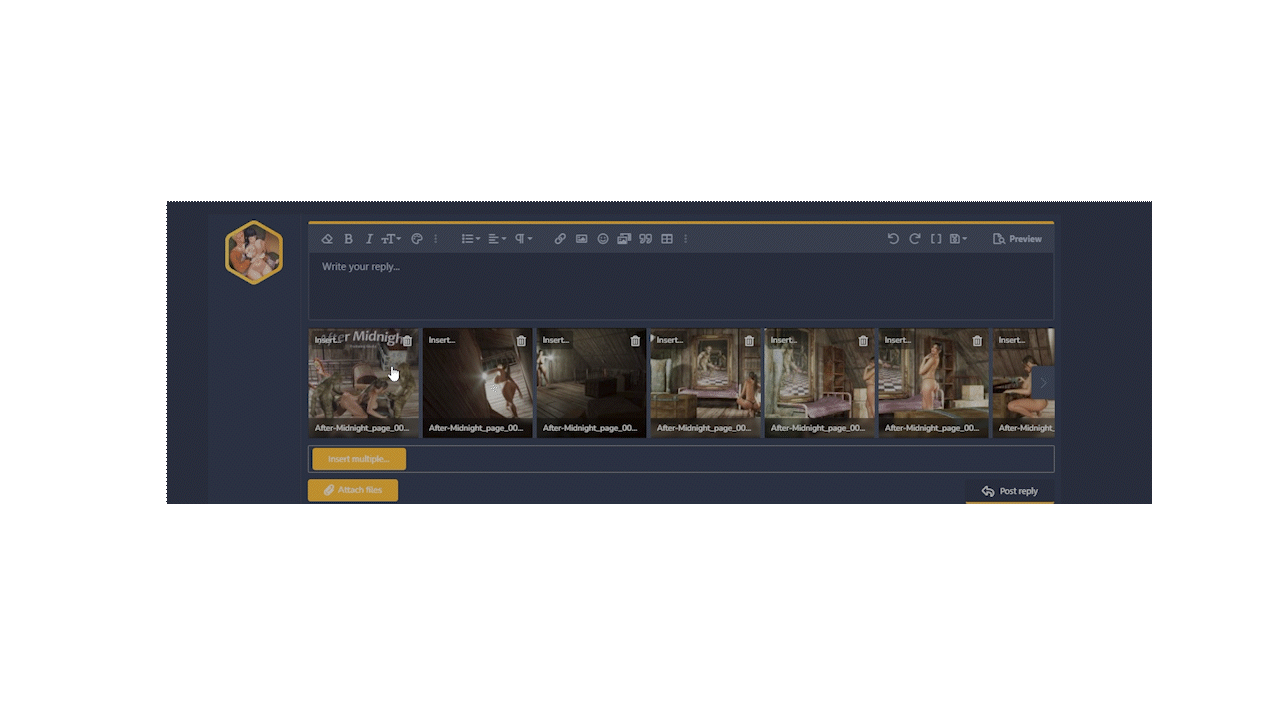1280x720 pixels.
Task: Show next attachments with the right arrow
Action: (x=1043, y=383)
